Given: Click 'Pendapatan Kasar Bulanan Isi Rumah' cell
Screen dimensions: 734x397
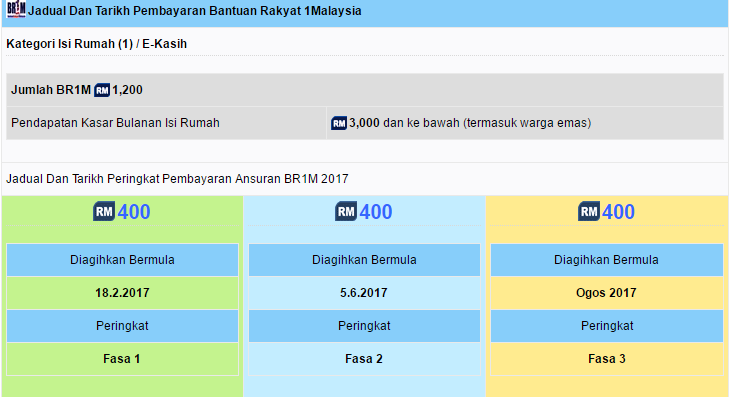Looking at the screenshot, I should (166, 123).
